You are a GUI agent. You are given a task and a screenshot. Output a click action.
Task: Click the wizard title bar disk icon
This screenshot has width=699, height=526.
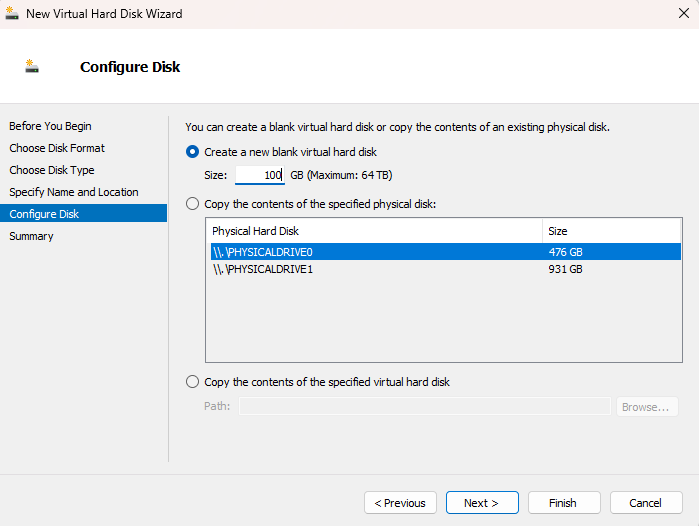click(x=12, y=13)
